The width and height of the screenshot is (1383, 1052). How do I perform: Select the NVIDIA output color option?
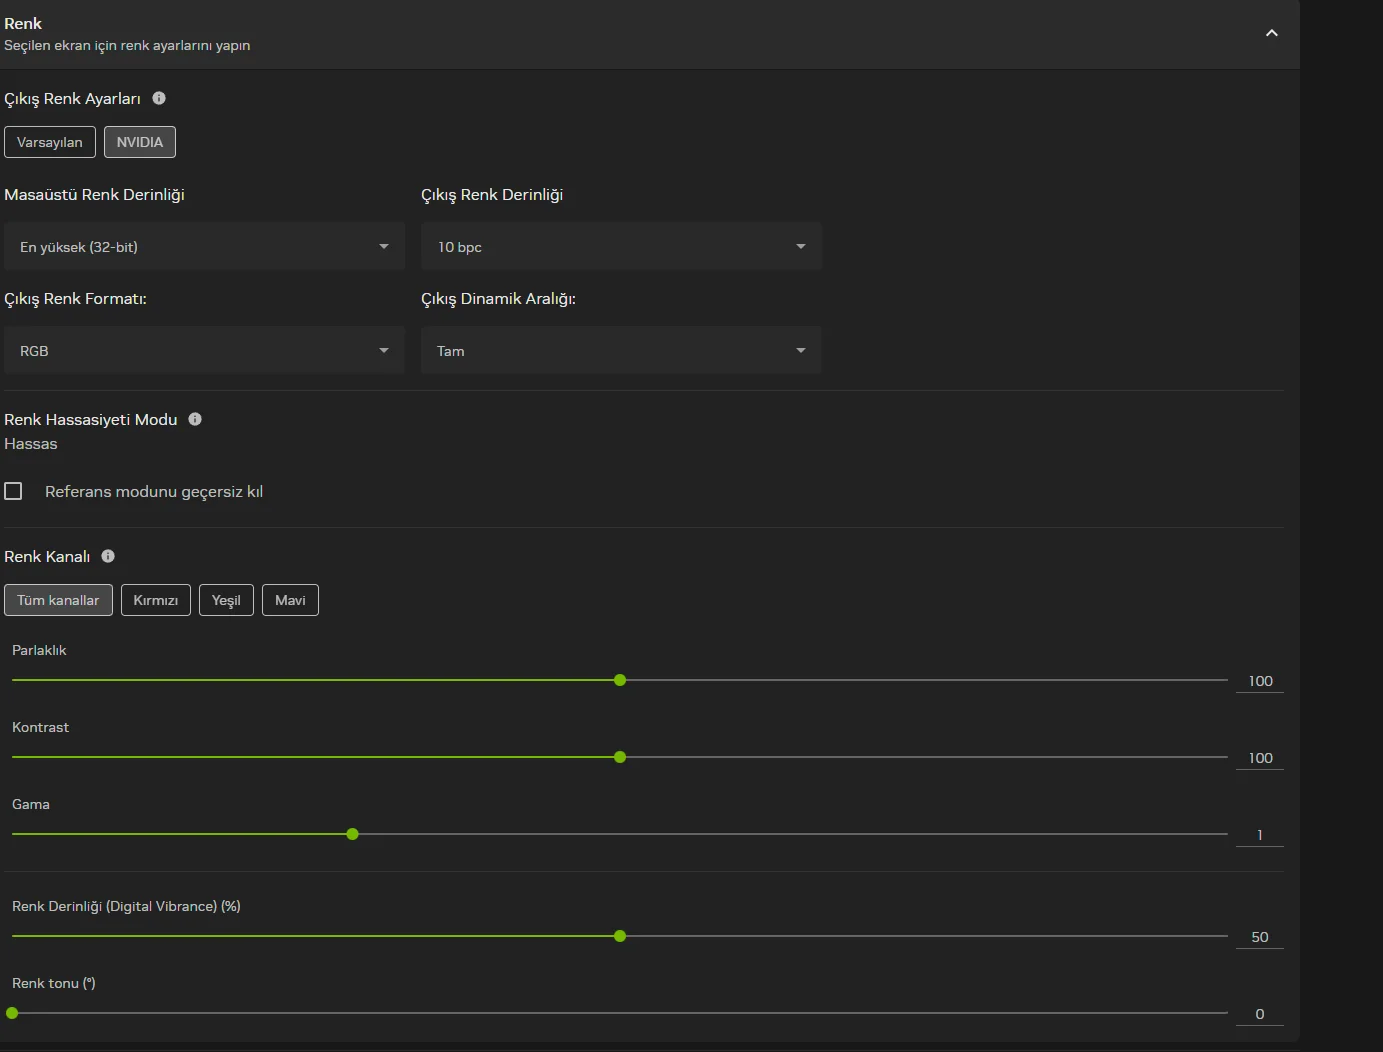140,142
